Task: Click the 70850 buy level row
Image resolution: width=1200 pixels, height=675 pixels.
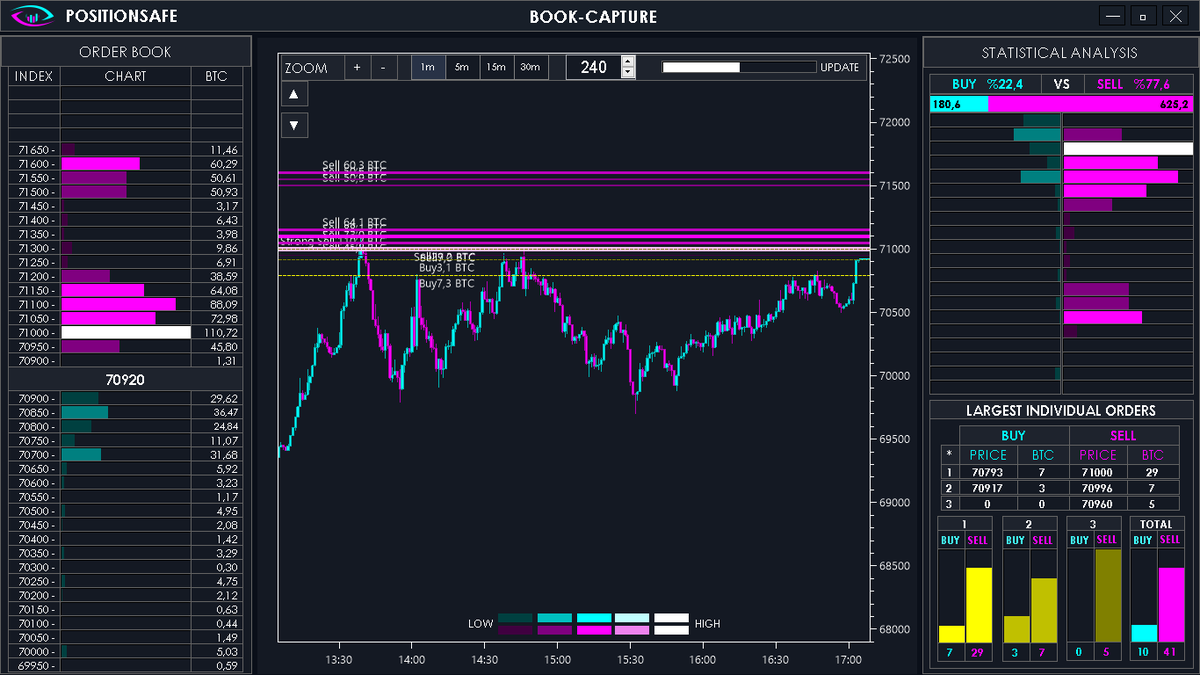Action: [x=125, y=412]
